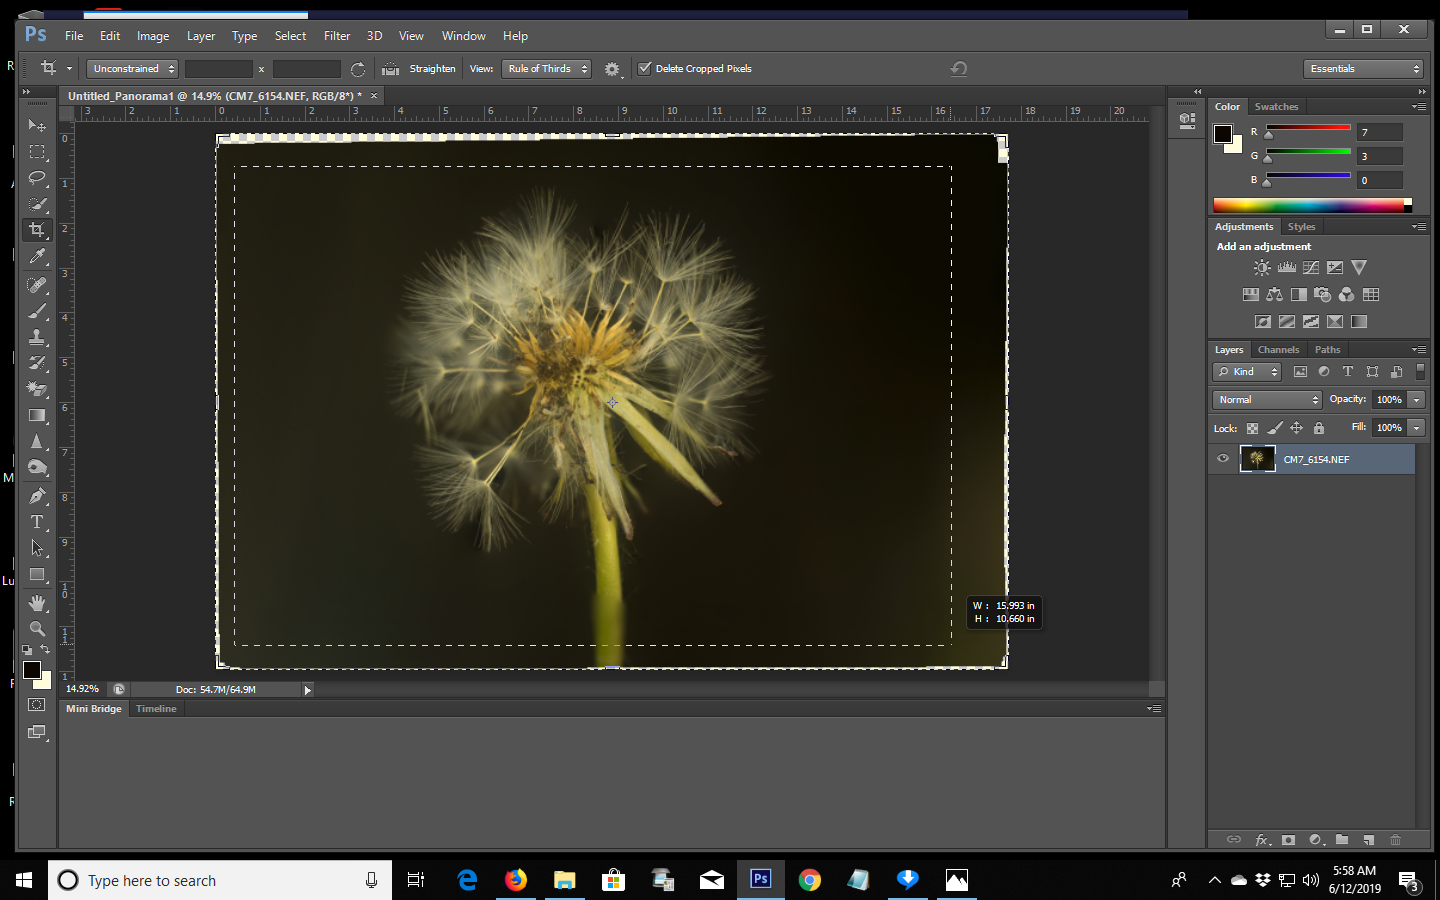
Task: Open the Essentials workspace dropdown
Action: point(1363,69)
